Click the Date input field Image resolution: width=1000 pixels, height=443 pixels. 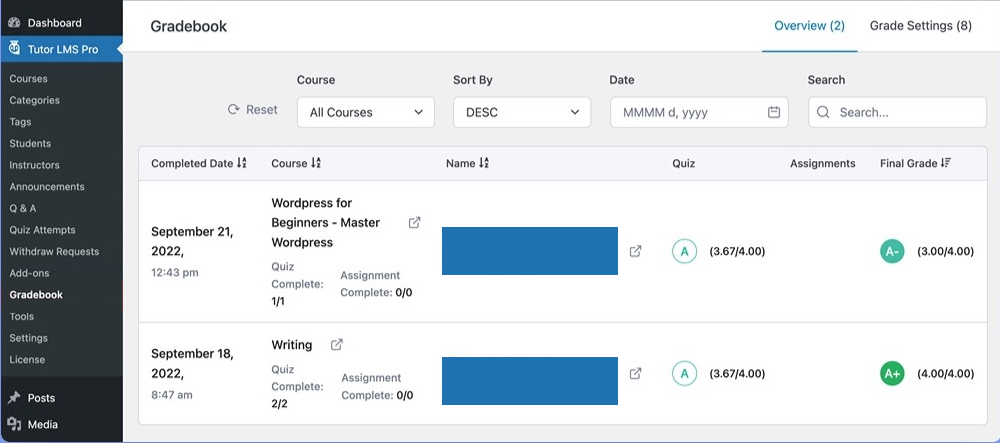(700, 112)
